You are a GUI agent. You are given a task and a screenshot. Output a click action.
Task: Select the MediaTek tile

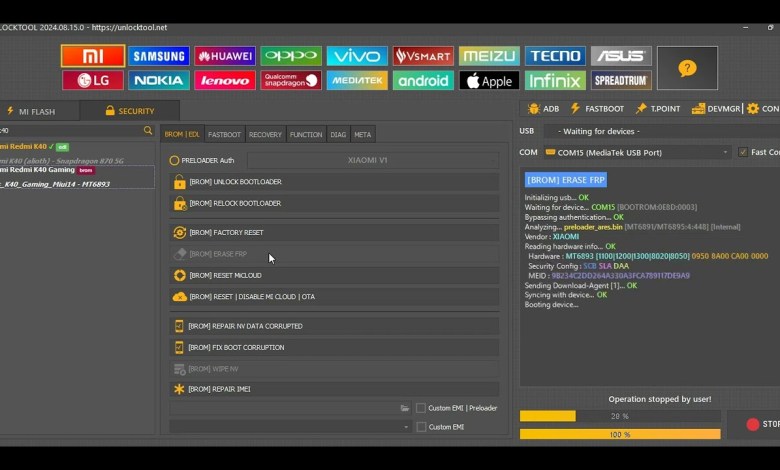(x=357, y=80)
